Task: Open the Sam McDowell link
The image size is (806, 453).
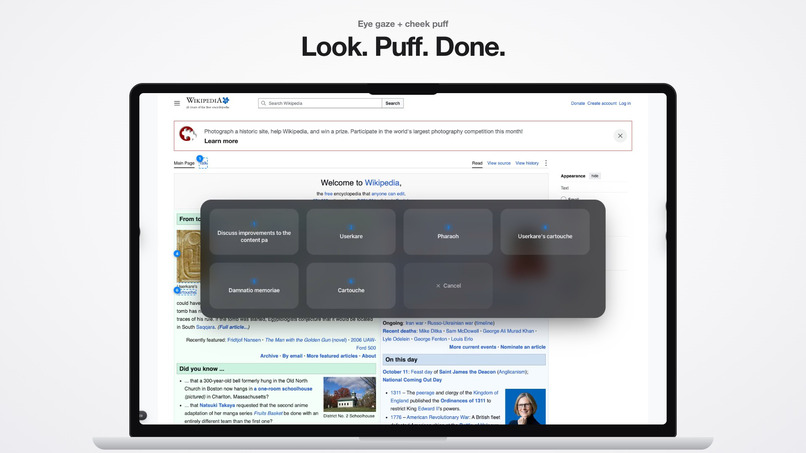Action: point(462,331)
